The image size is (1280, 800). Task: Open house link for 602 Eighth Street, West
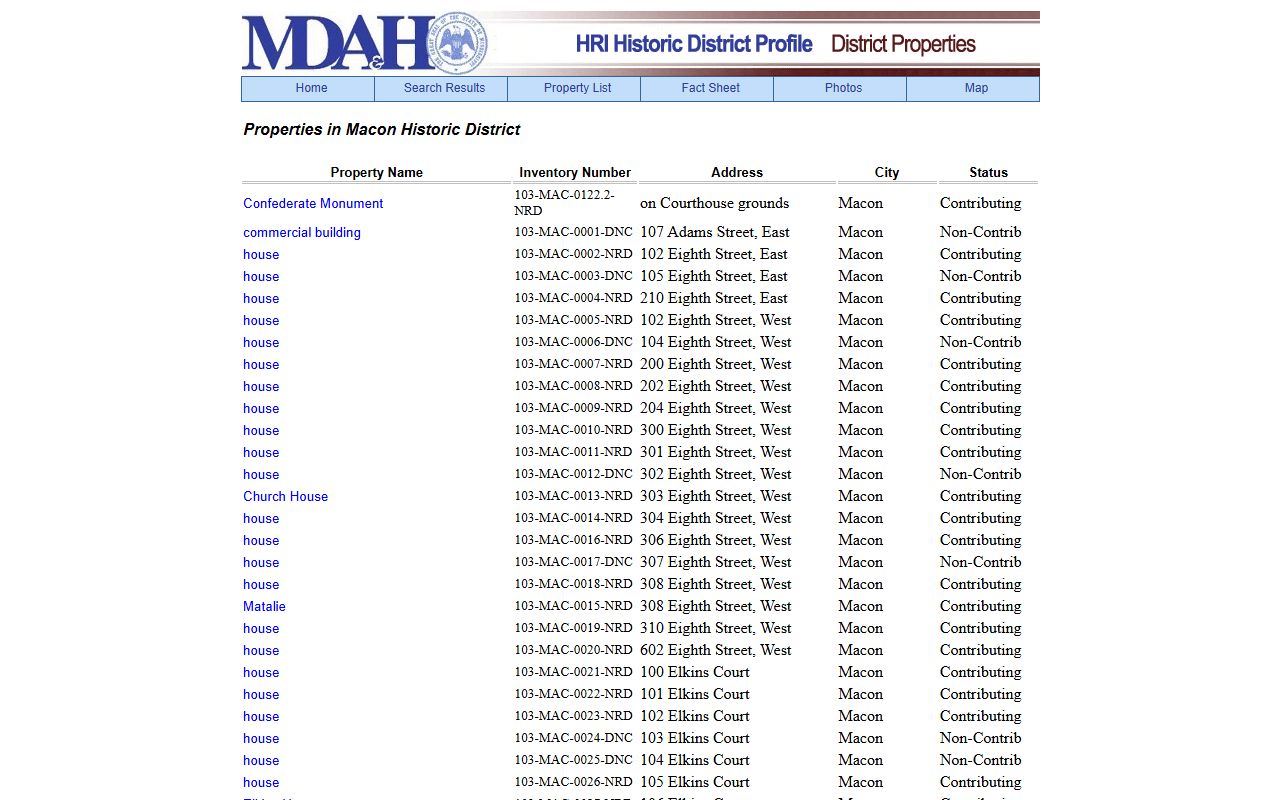pyautogui.click(x=261, y=650)
